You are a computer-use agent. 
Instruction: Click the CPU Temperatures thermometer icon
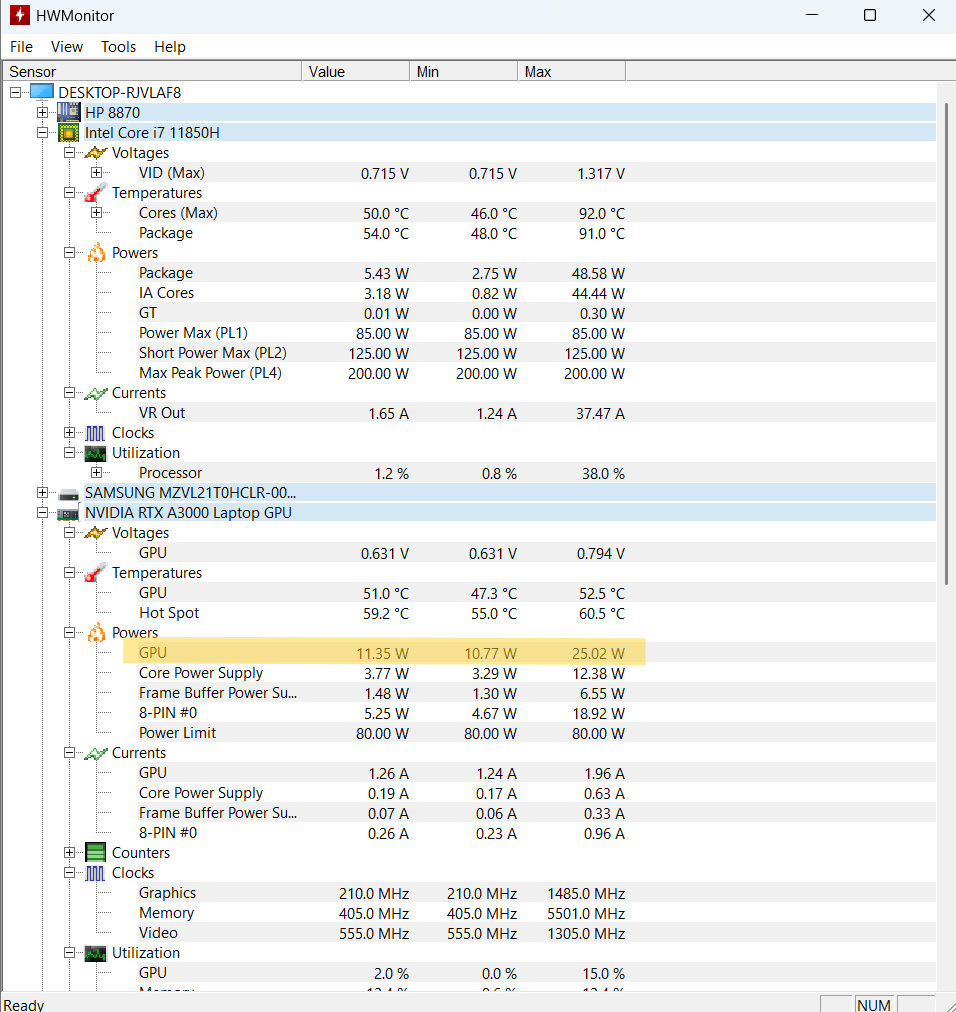click(96, 192)
